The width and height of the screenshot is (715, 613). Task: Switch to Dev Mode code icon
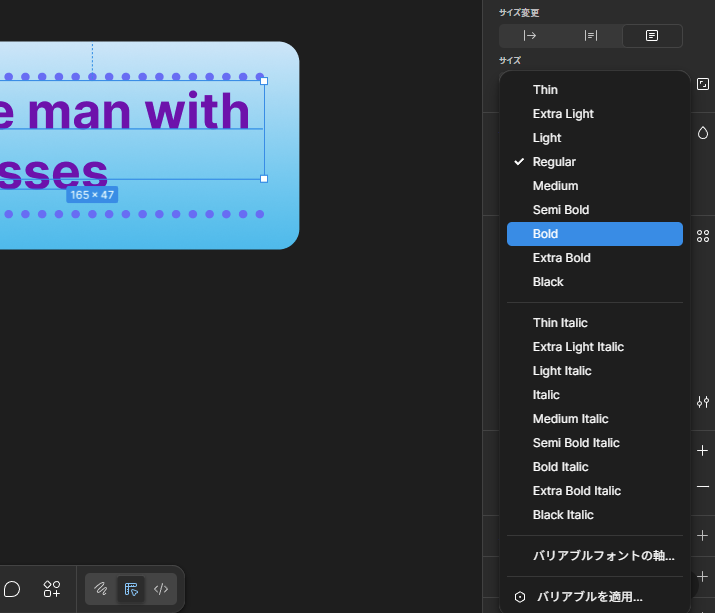[x=161, y=589]
